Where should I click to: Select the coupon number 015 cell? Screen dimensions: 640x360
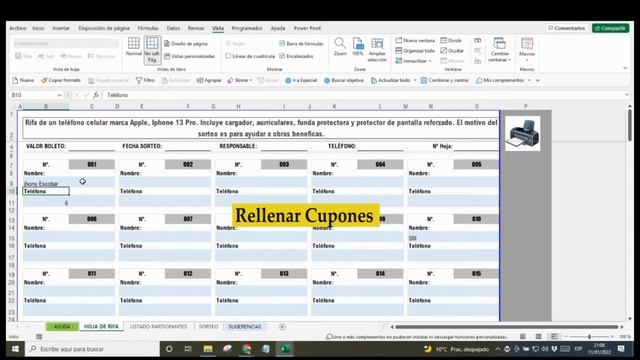[476, 273]
